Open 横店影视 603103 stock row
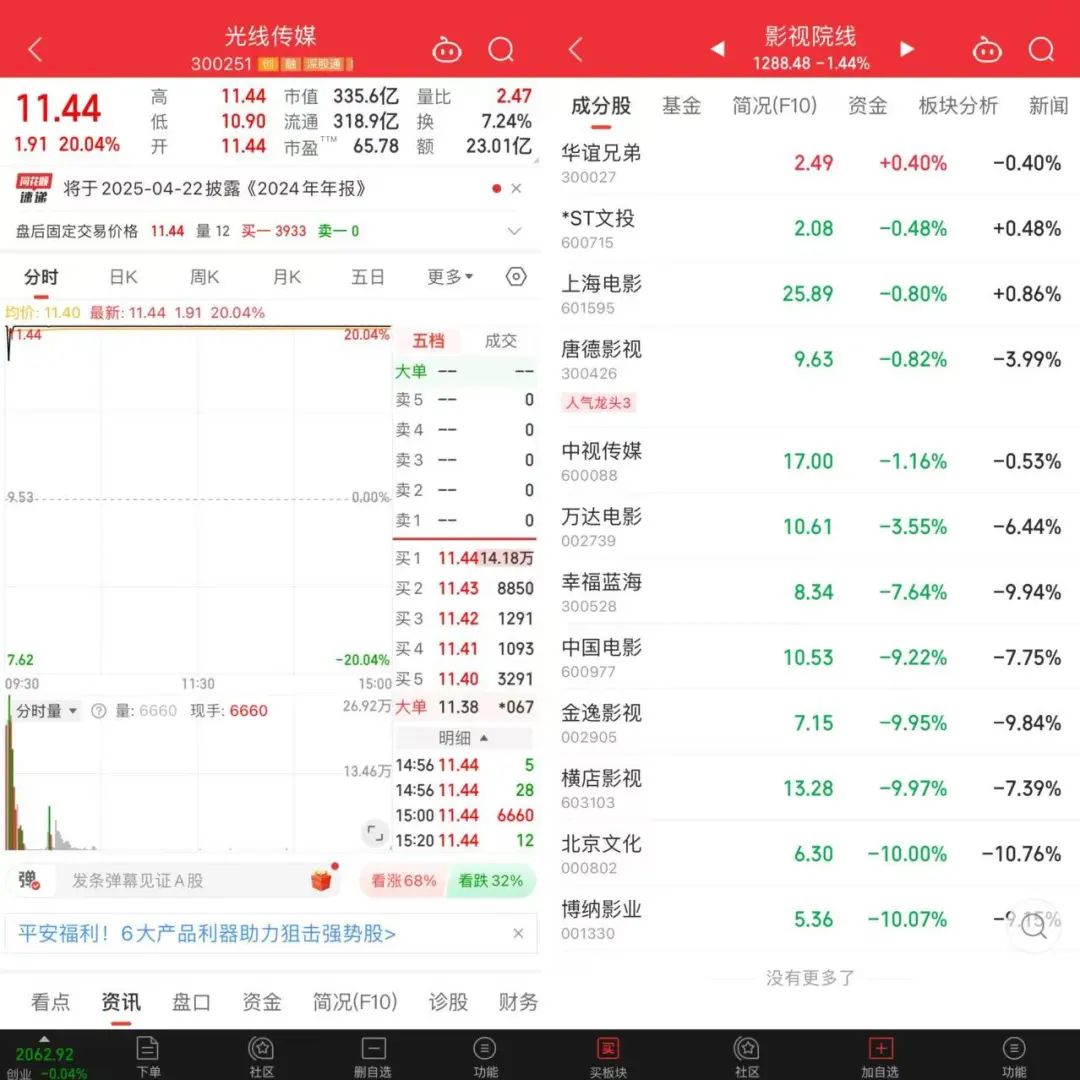This screenshot has width=1080, height=1080. (x=811, y=789)
